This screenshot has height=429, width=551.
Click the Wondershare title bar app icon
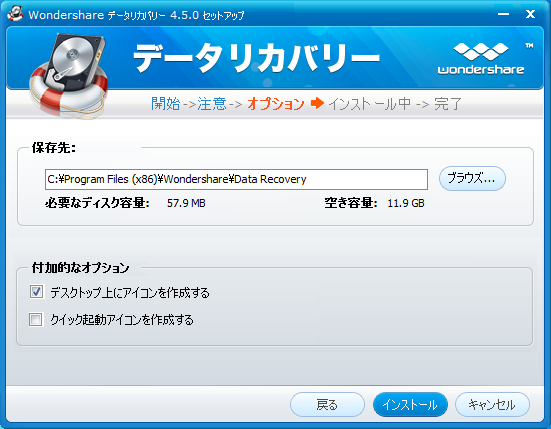(x=15, y=14)
